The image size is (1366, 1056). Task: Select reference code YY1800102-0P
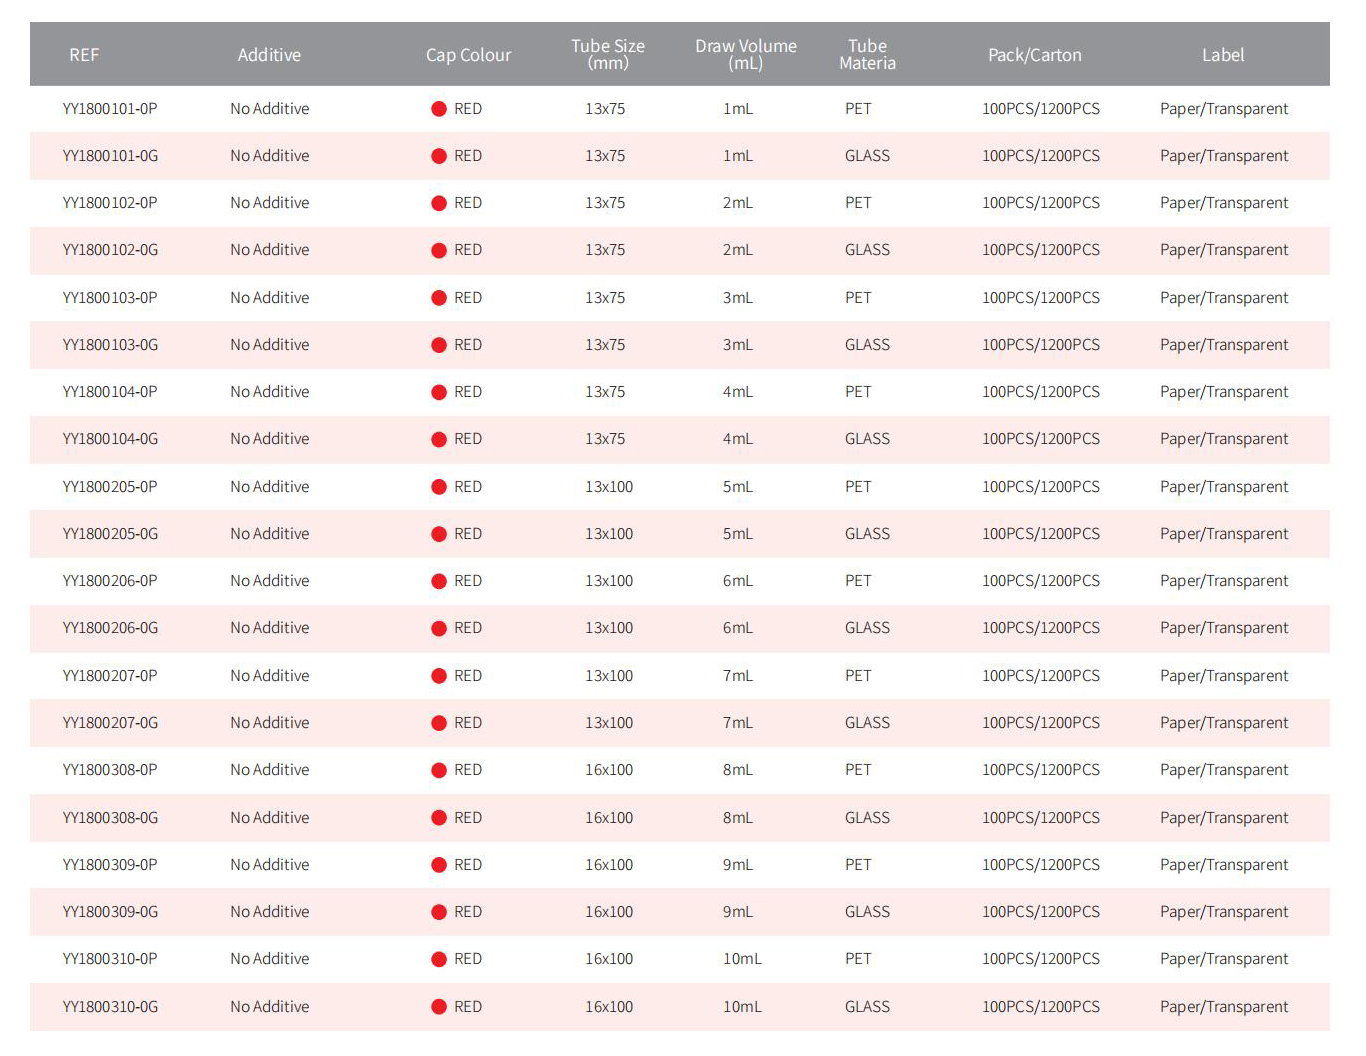[x=110, y=203]
